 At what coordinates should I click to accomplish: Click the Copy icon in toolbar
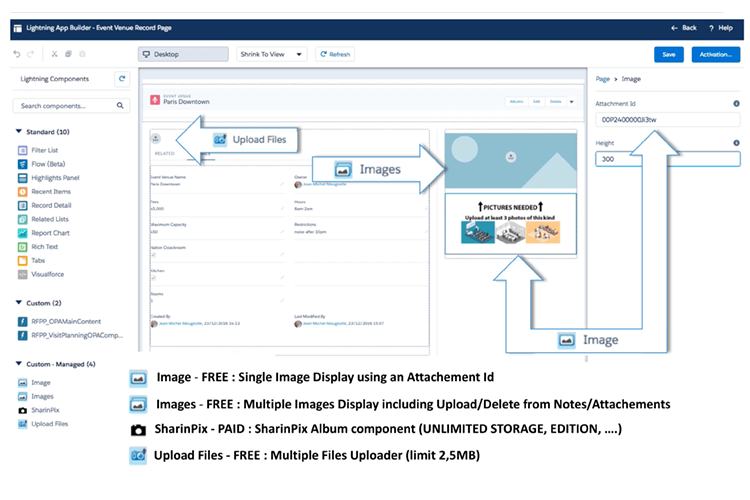pos(68,54)
